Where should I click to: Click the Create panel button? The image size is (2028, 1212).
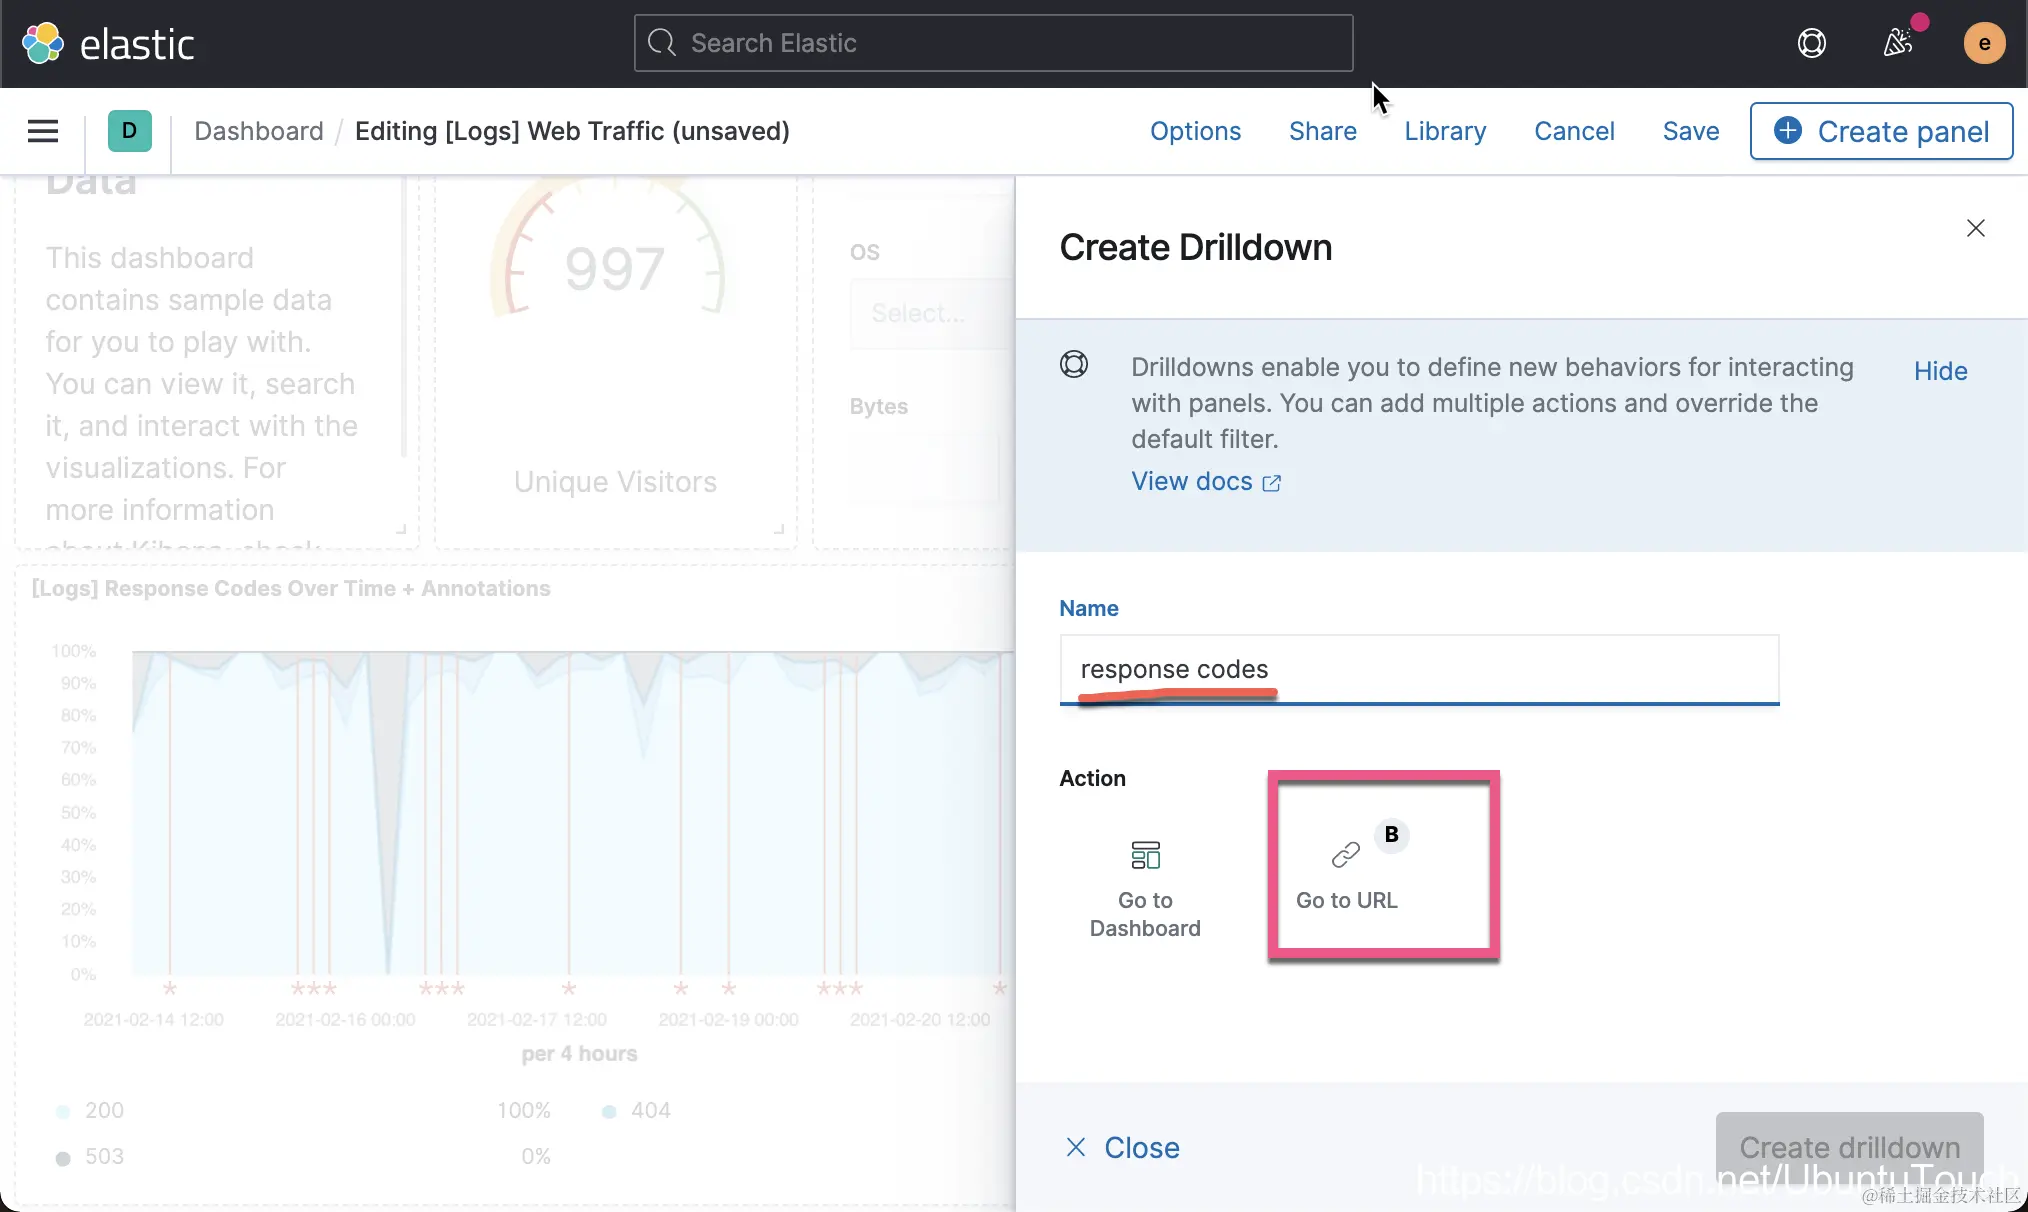1881,131
